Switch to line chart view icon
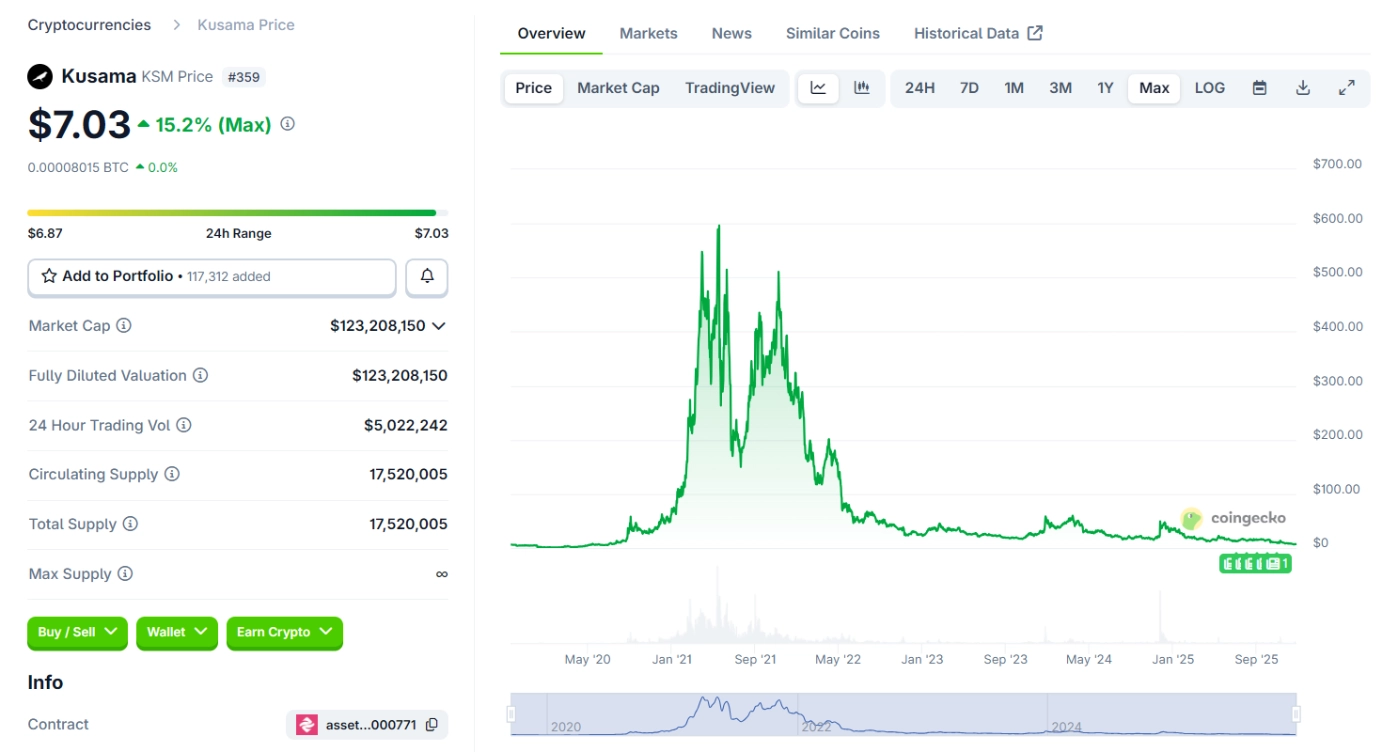Viewport: 1398px width, 752px height. tap(818, 88)
